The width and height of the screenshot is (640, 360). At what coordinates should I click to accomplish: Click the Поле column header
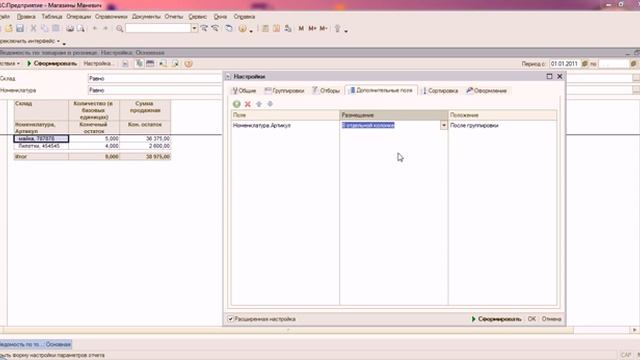tap(285, 115)
